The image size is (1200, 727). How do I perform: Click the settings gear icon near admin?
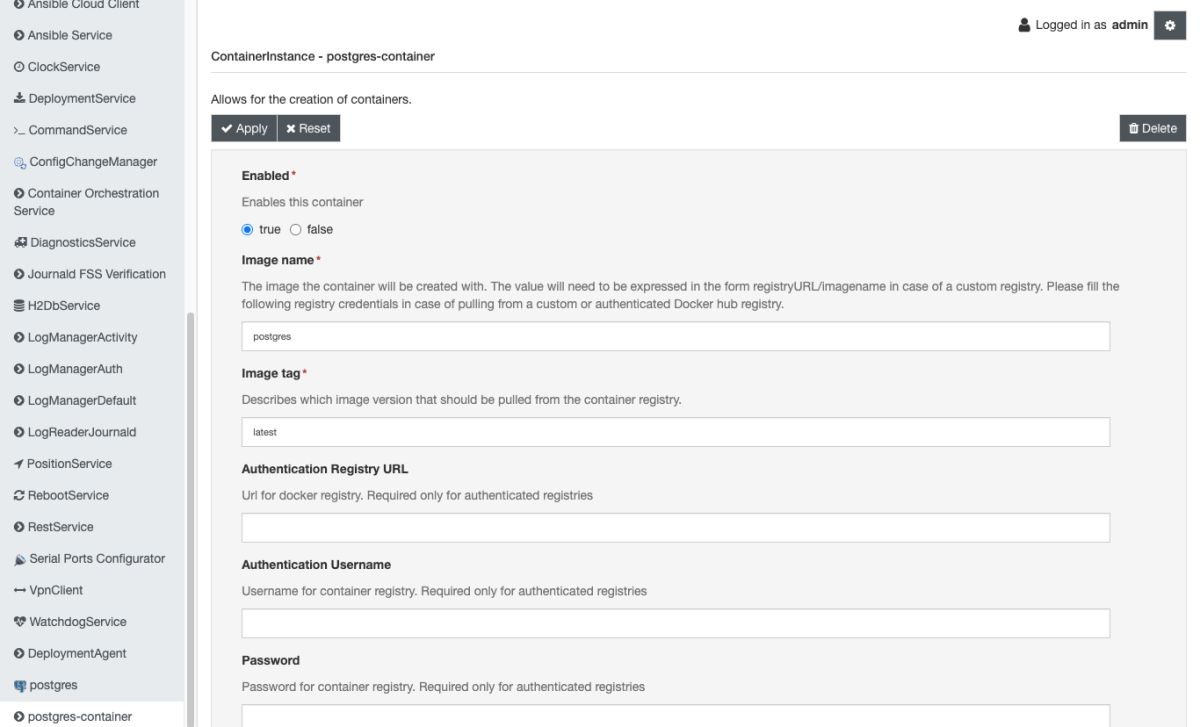1169,26
